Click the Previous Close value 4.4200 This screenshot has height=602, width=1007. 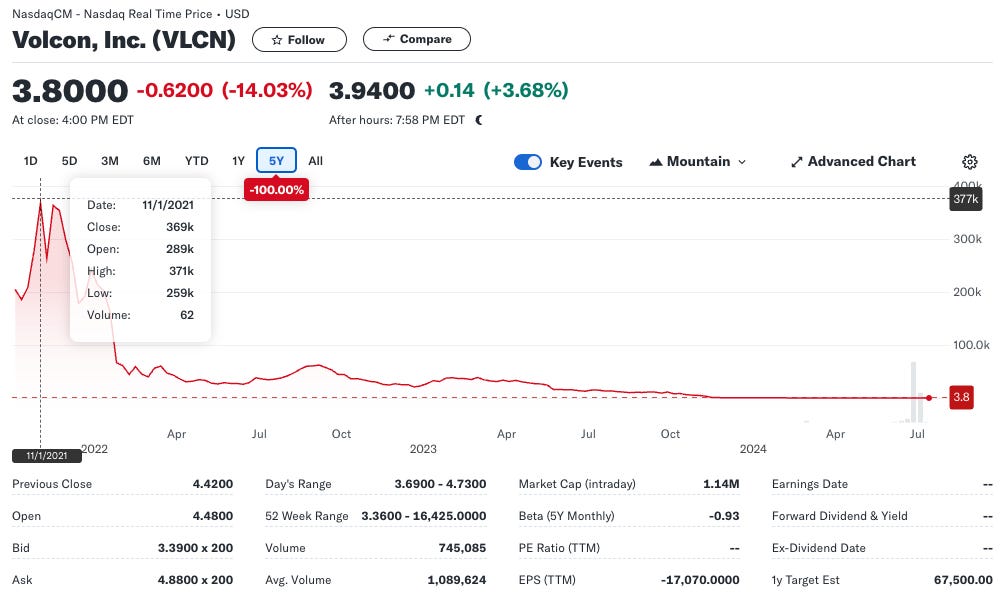point(213,484)
